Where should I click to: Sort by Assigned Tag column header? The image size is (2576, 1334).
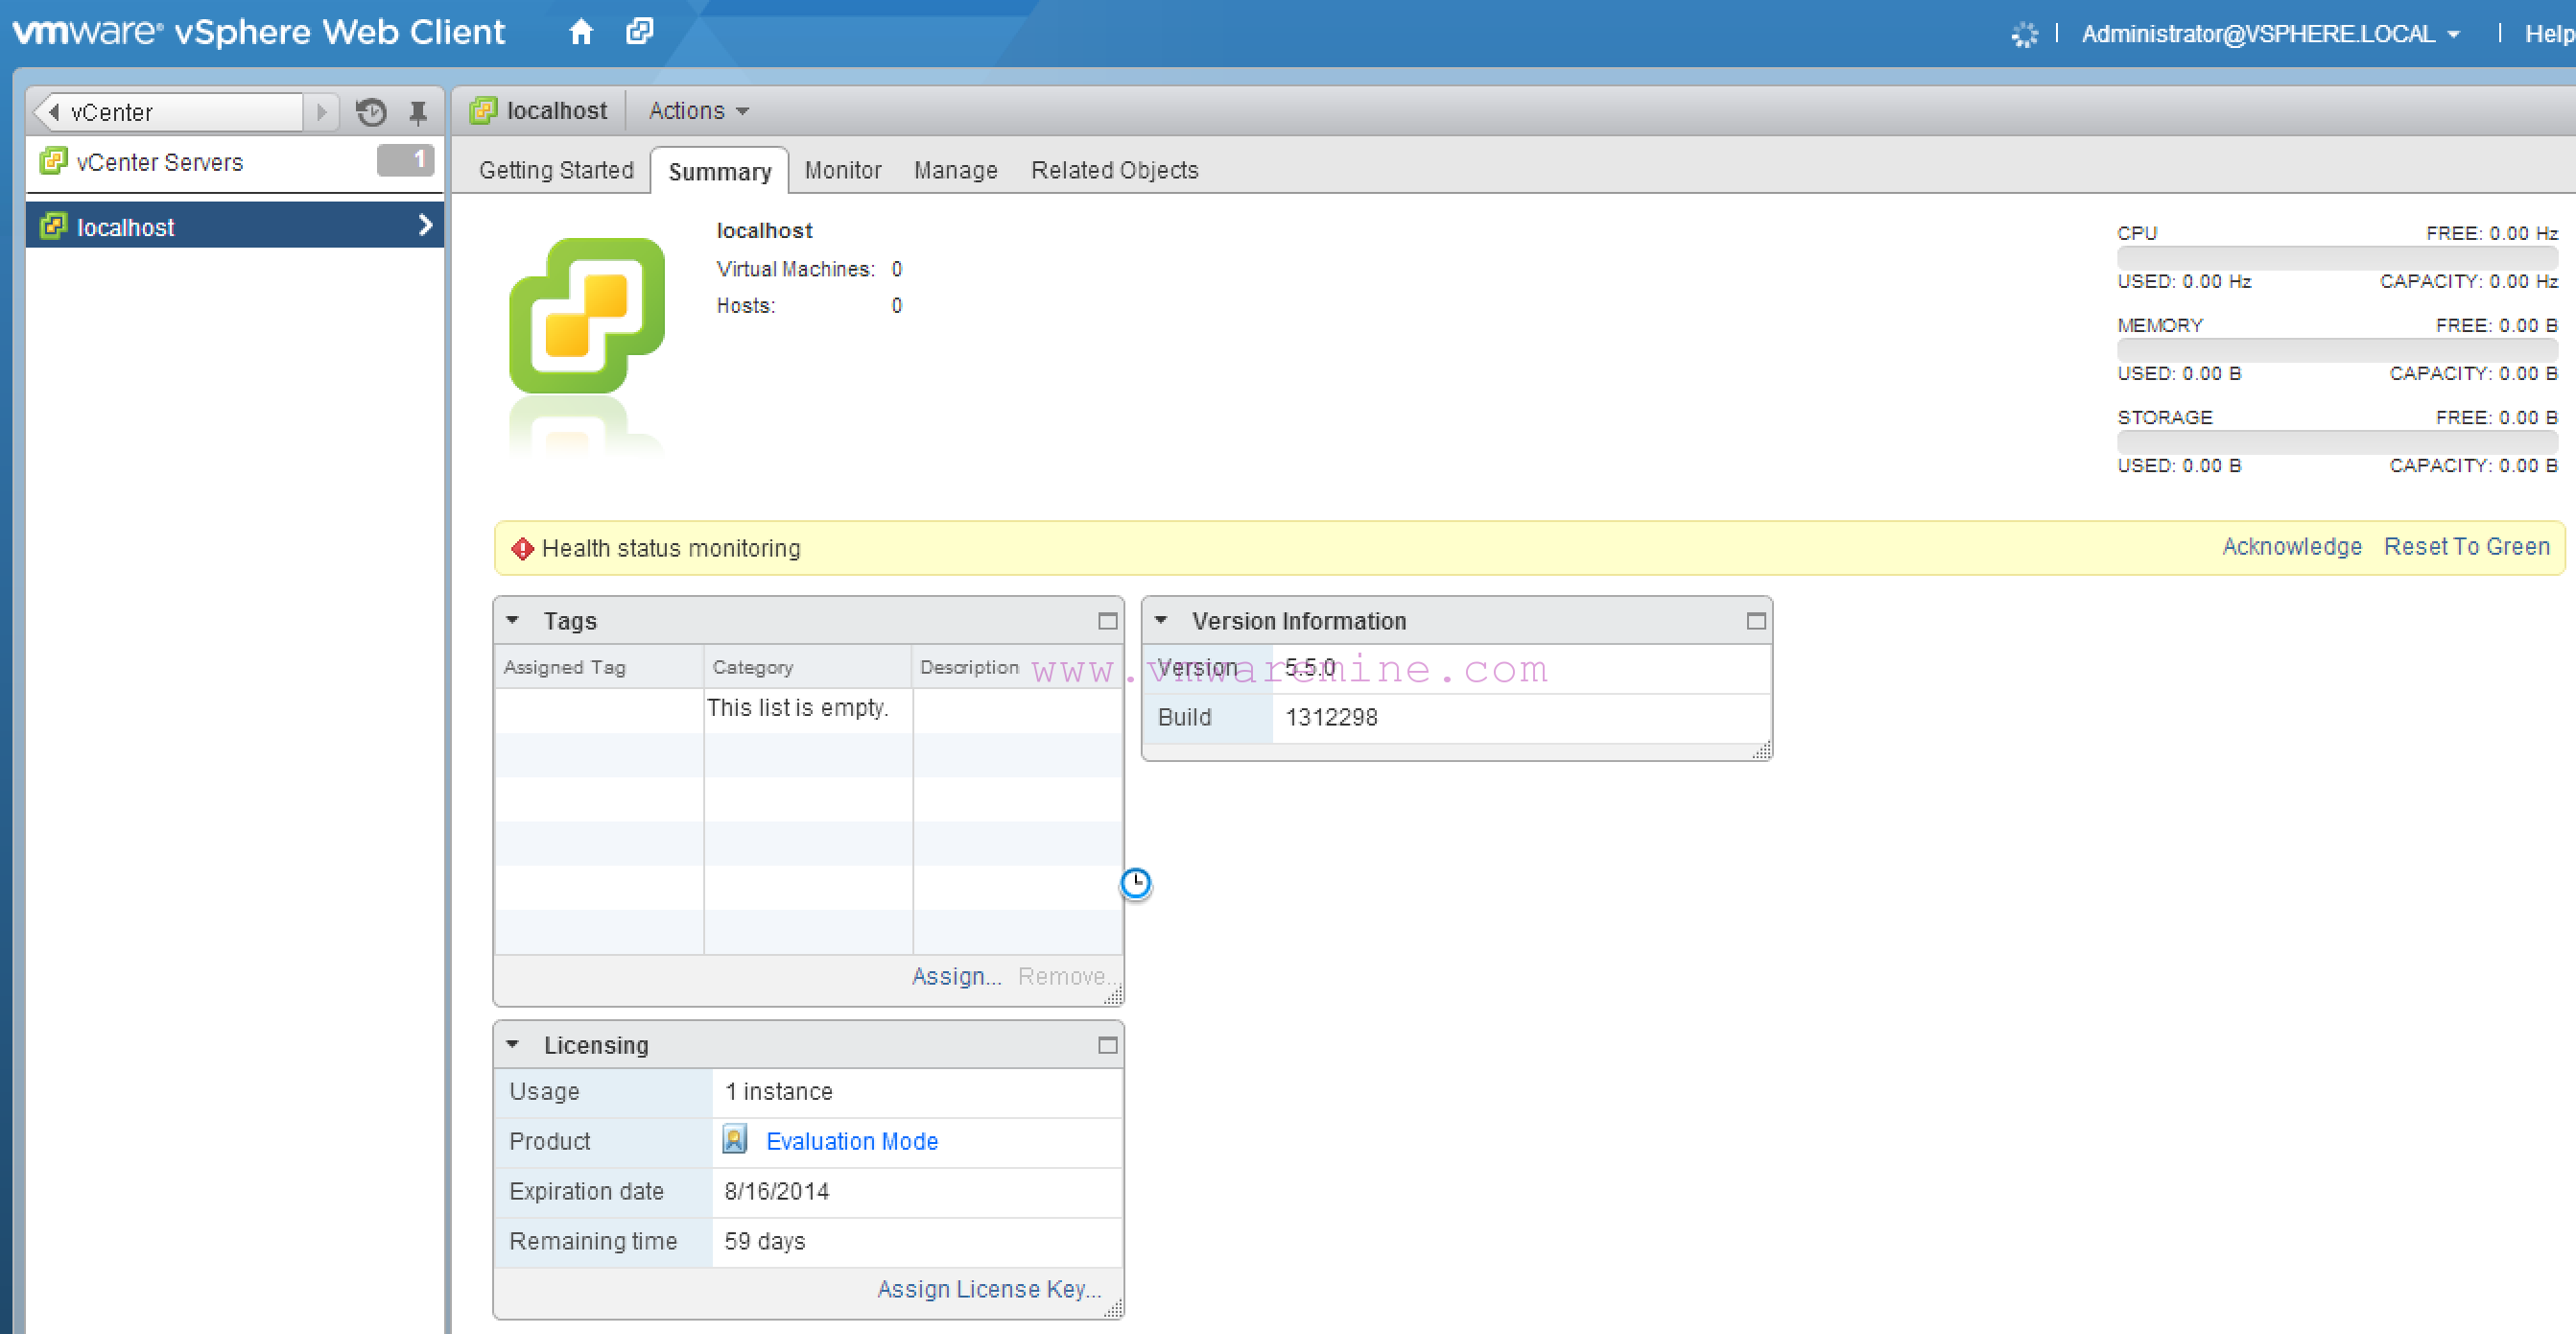point(599,667)
